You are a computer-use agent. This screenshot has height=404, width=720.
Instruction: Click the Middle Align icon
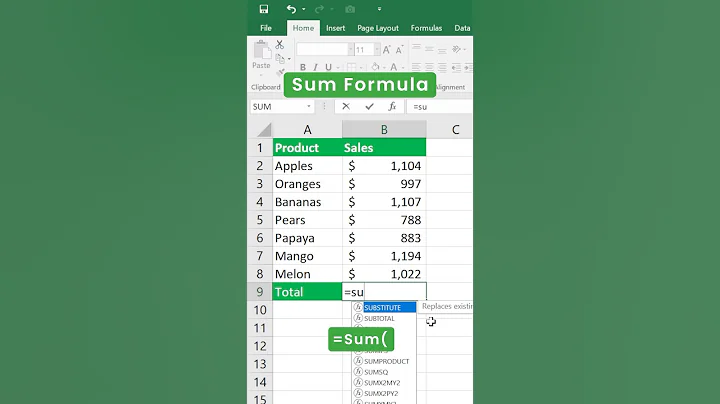[429, 49]
